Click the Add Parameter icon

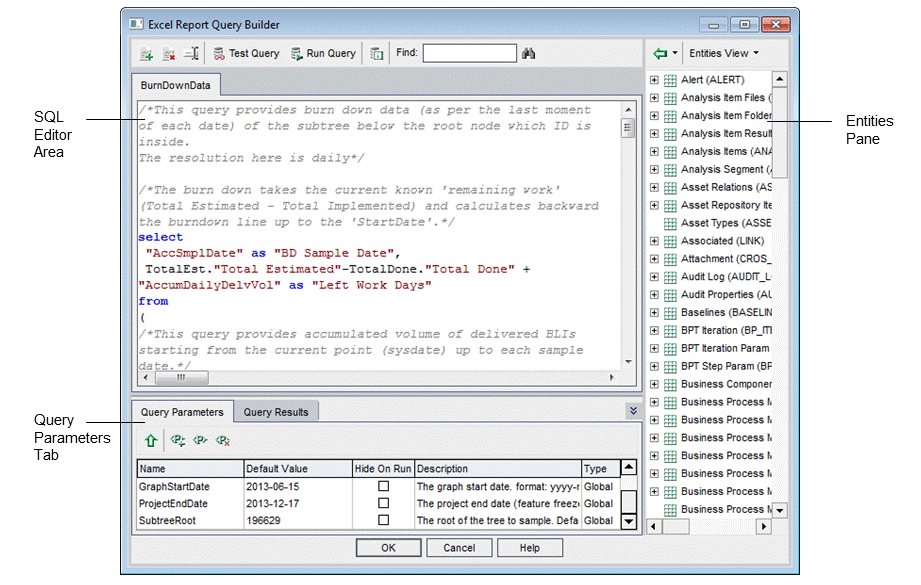tap(178, 439)
